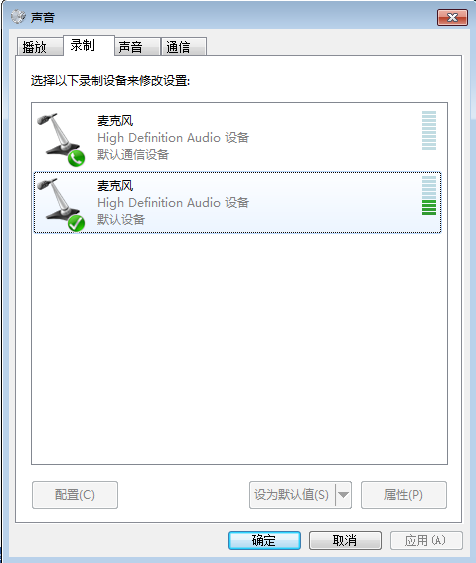Viewport: 476px width, 563px height.
Task: Click the green phone badge on first microphone
Action: 76,158
